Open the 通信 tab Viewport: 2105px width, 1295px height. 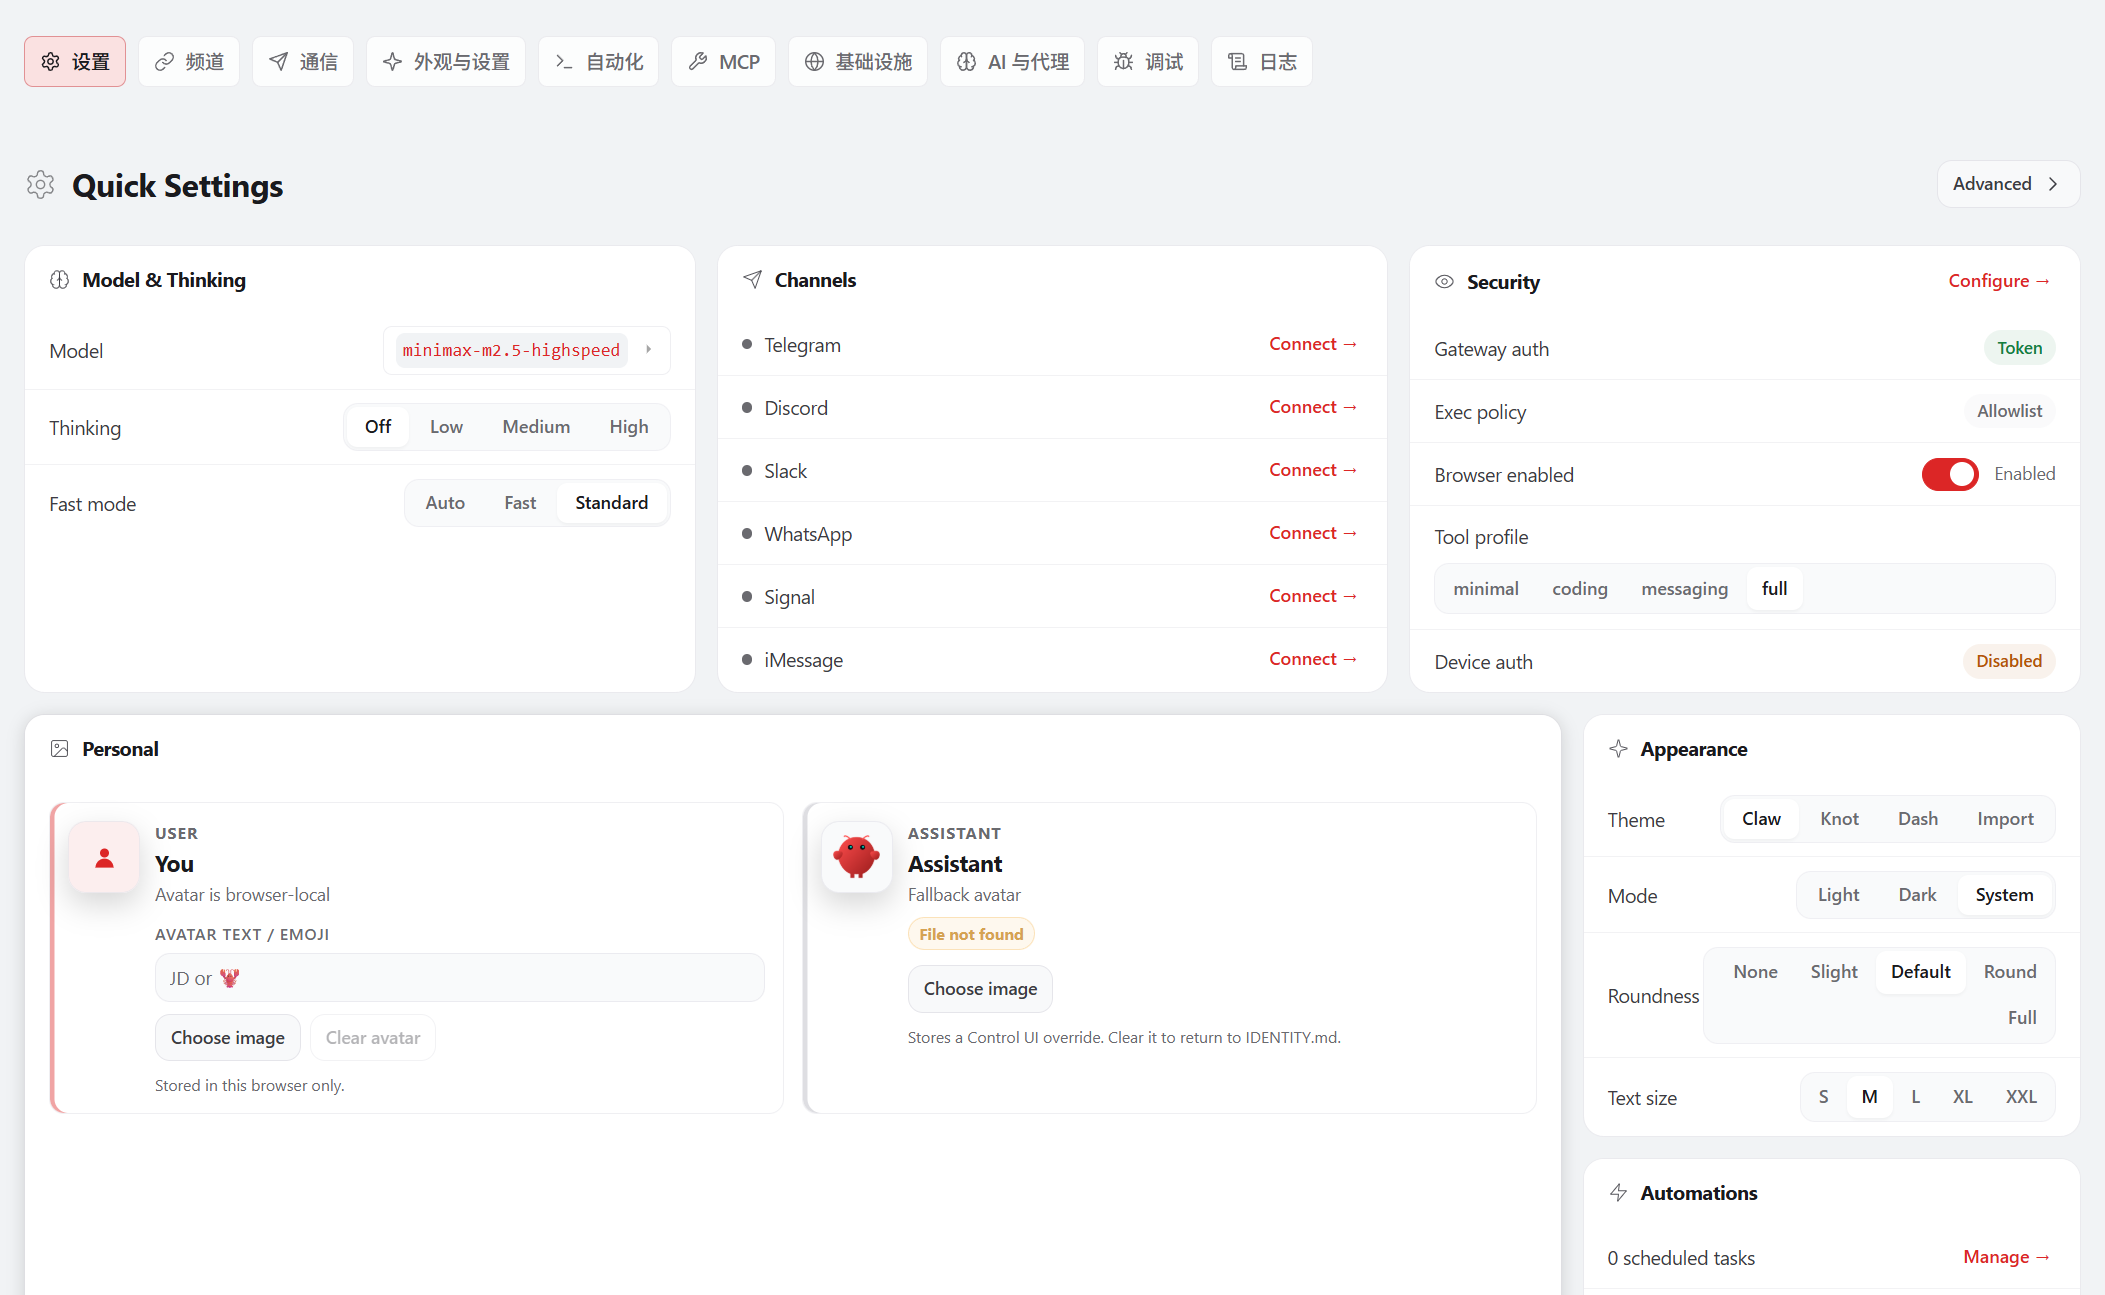coord(303,62)
